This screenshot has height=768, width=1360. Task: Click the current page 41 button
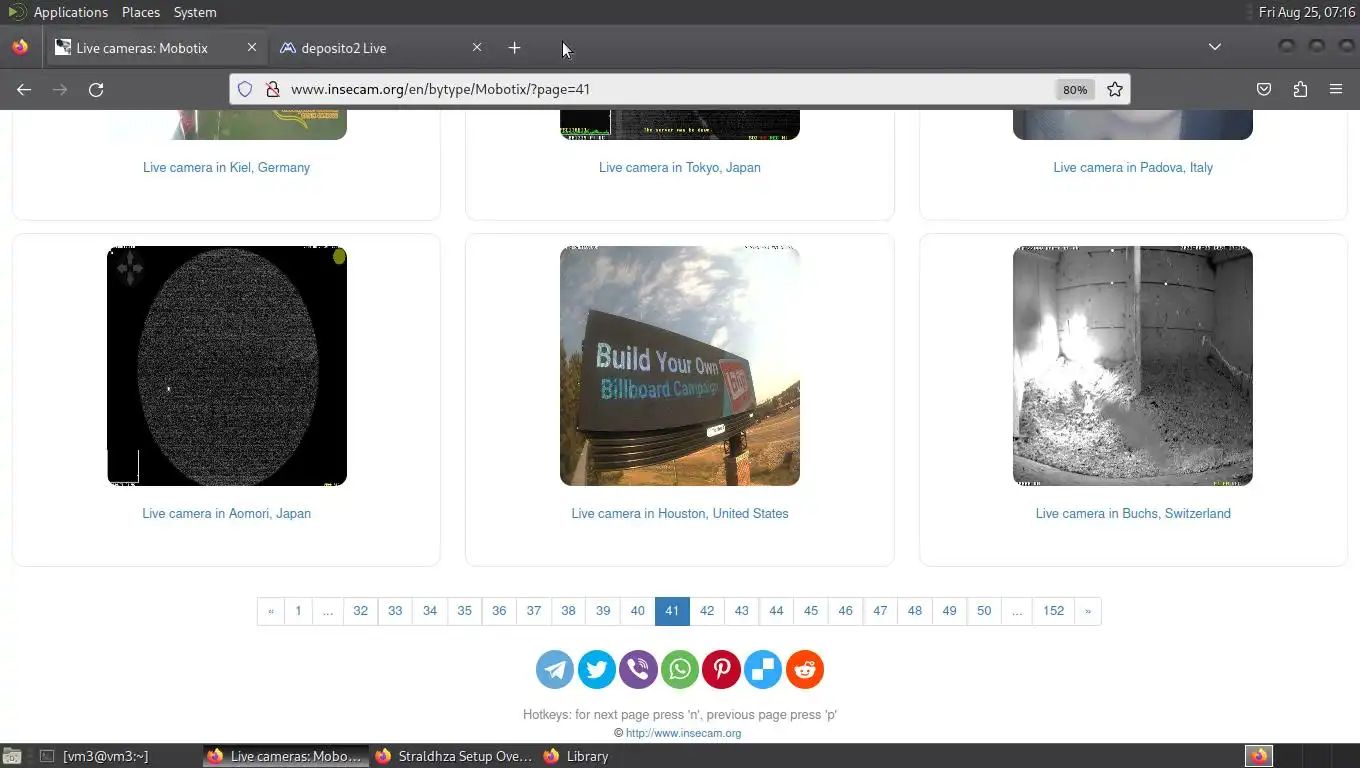(672, 611)
